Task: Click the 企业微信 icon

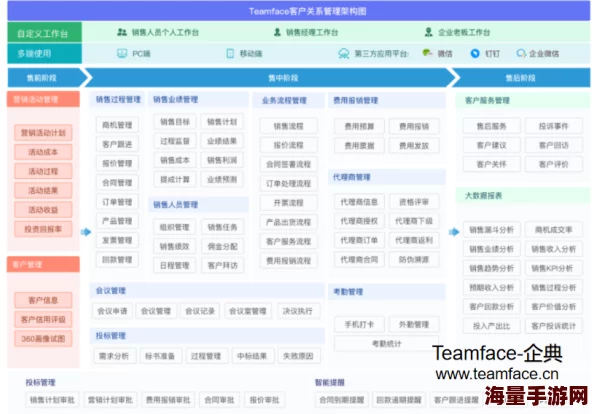Action: (x=521, y=53)
